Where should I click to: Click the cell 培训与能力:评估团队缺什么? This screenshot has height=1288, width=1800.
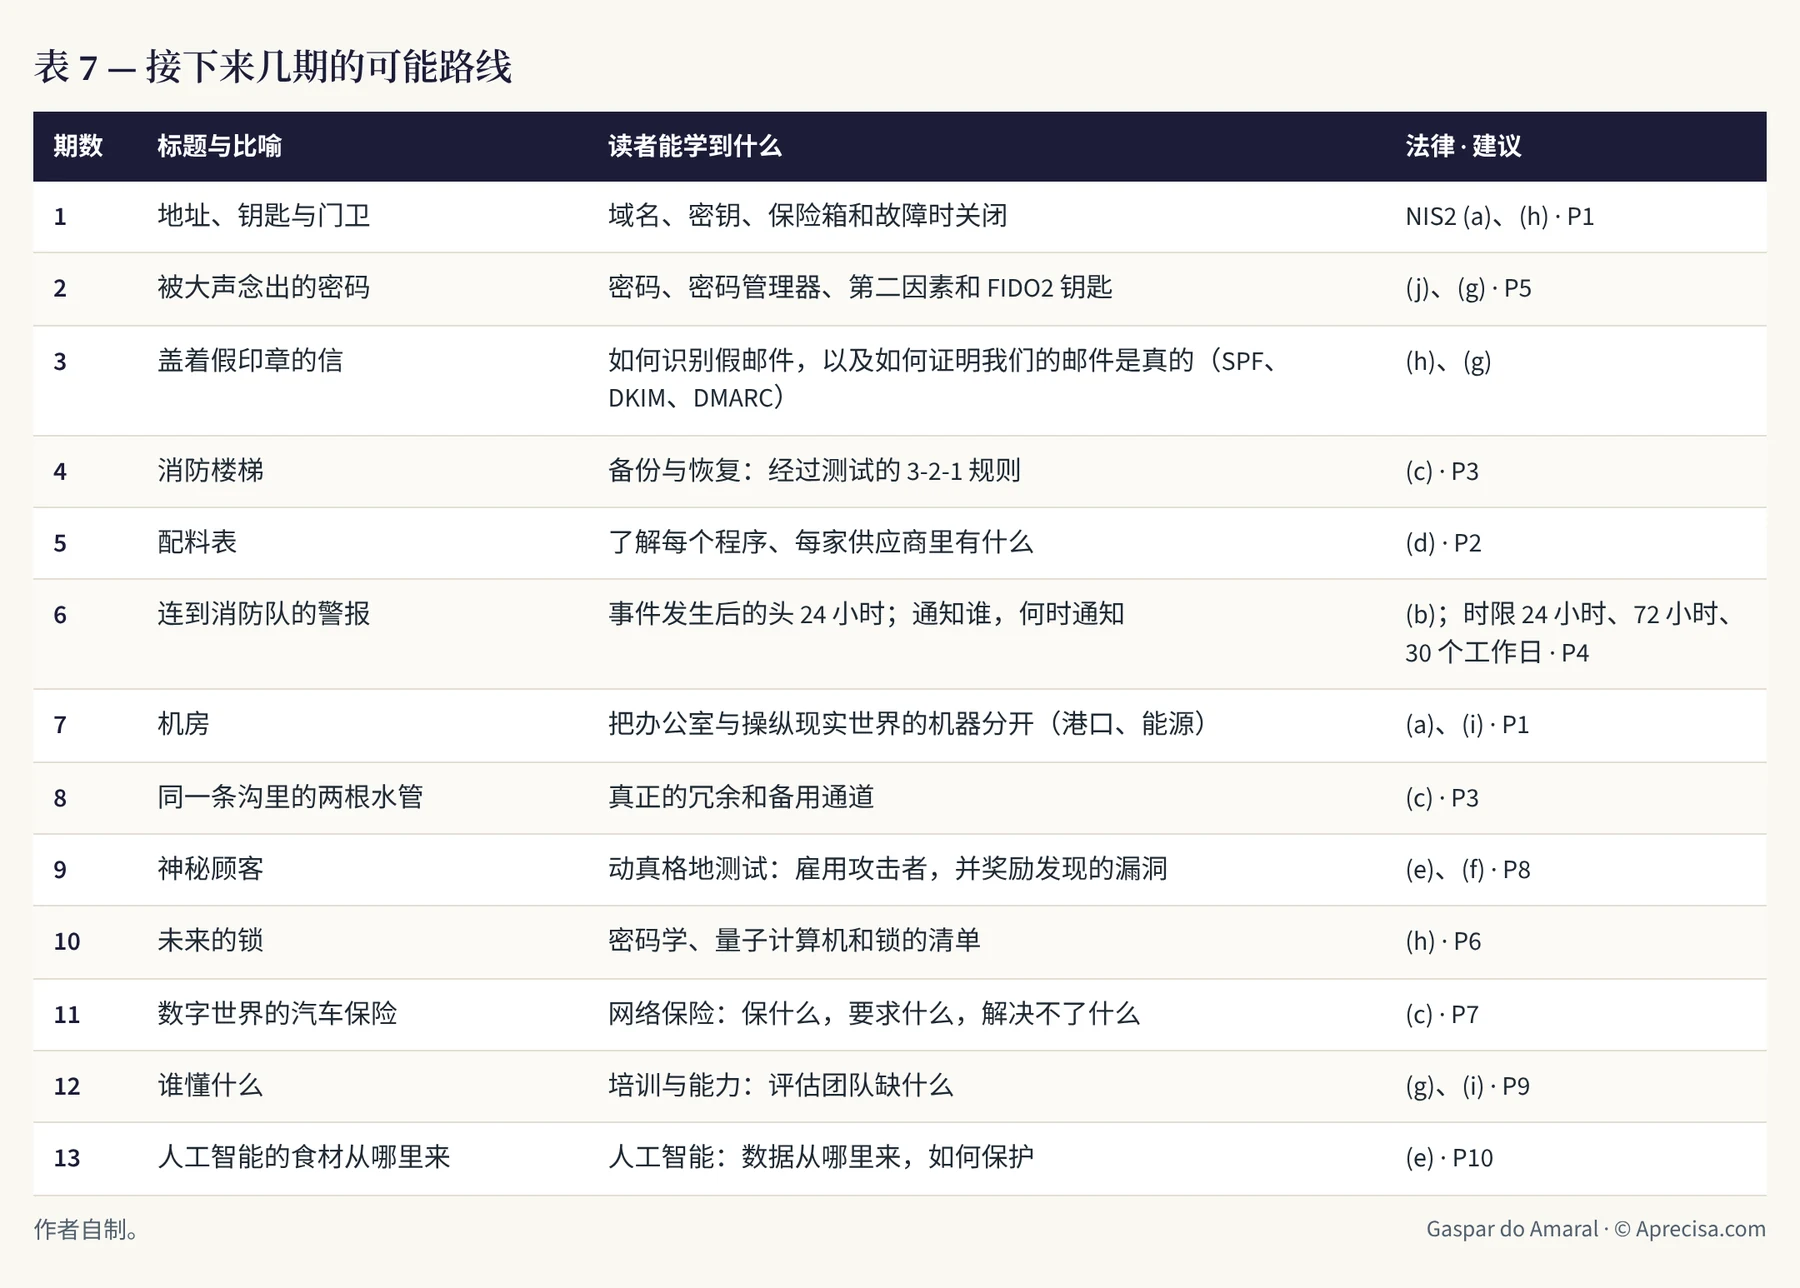780,1086
